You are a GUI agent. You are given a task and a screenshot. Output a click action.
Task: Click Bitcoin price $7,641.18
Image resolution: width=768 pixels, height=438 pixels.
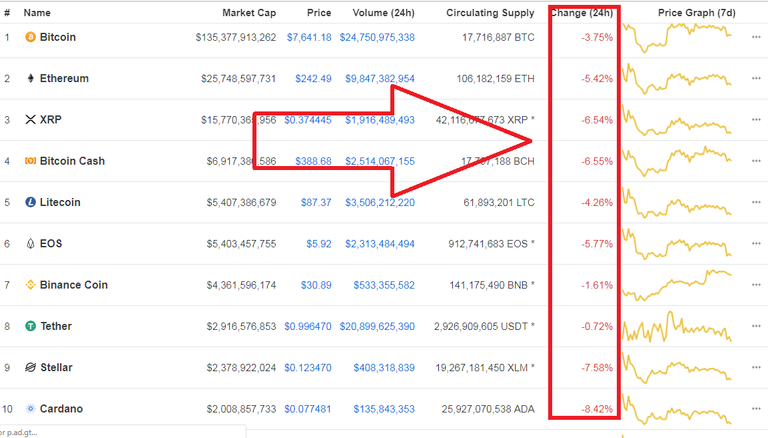309,37
